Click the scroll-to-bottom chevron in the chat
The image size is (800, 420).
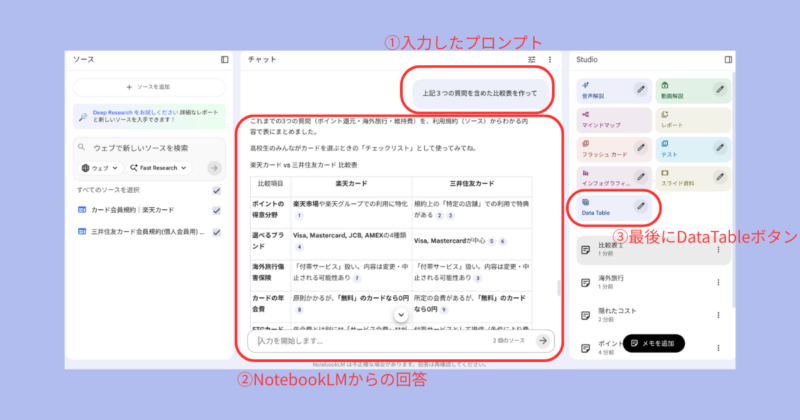tap(400, 317)
